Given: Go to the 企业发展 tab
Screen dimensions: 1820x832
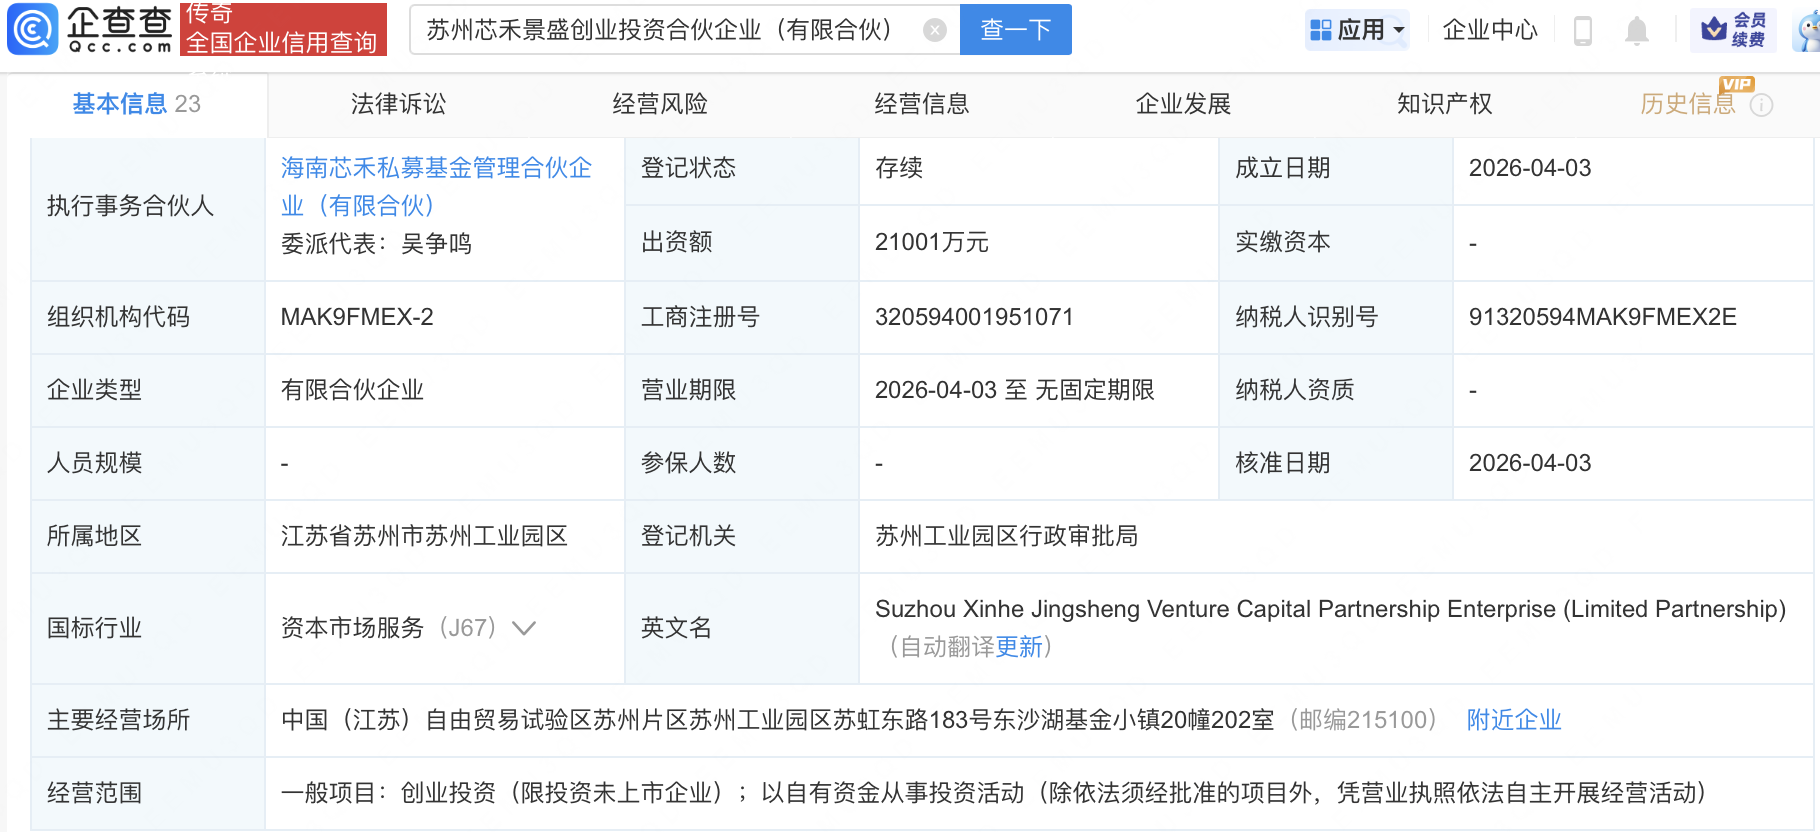Looking at the screenshot, I should click(x=1183, y=104).
